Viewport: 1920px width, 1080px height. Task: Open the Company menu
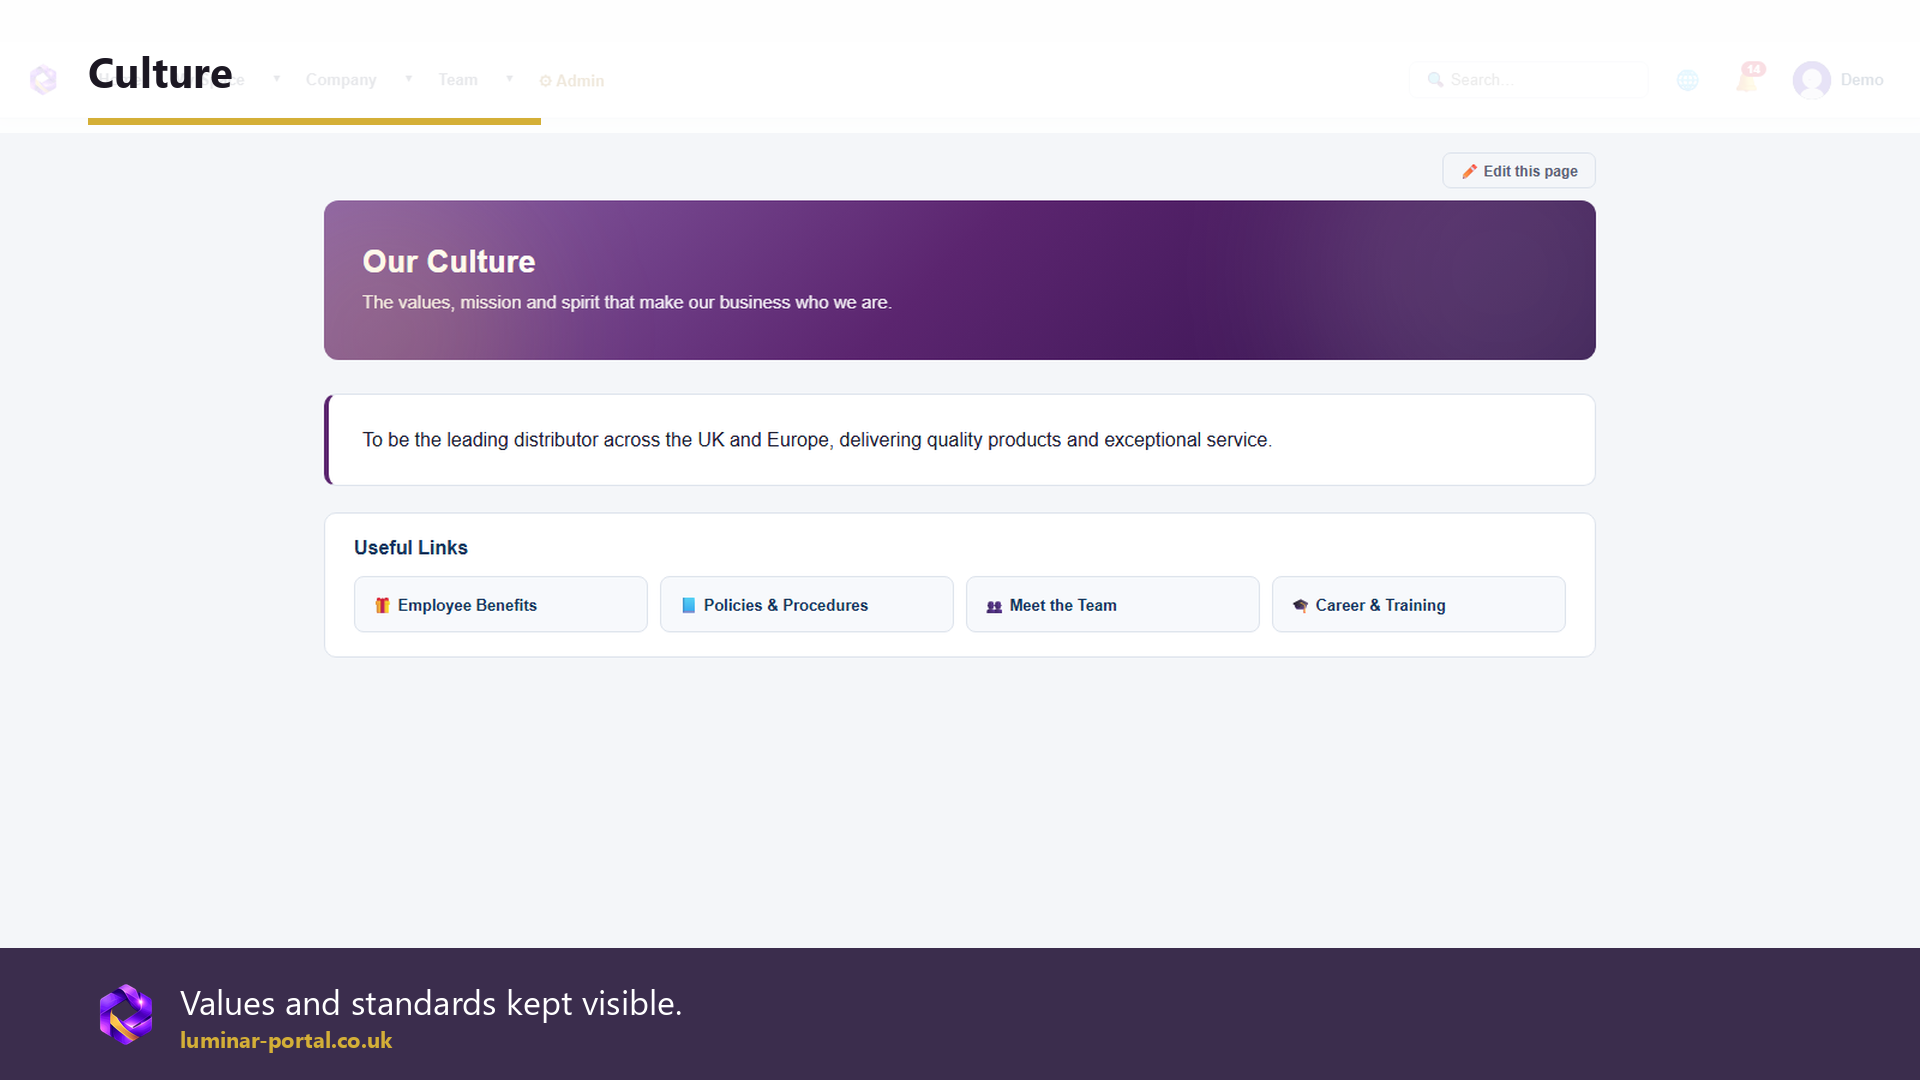(x=341, y=80)
